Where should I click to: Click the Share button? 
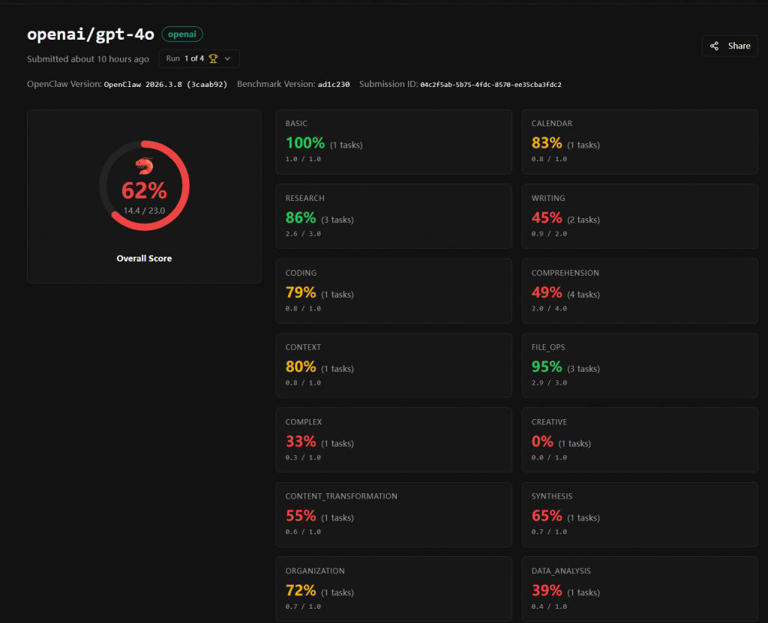pyautogui.click(x=730, y=46)
